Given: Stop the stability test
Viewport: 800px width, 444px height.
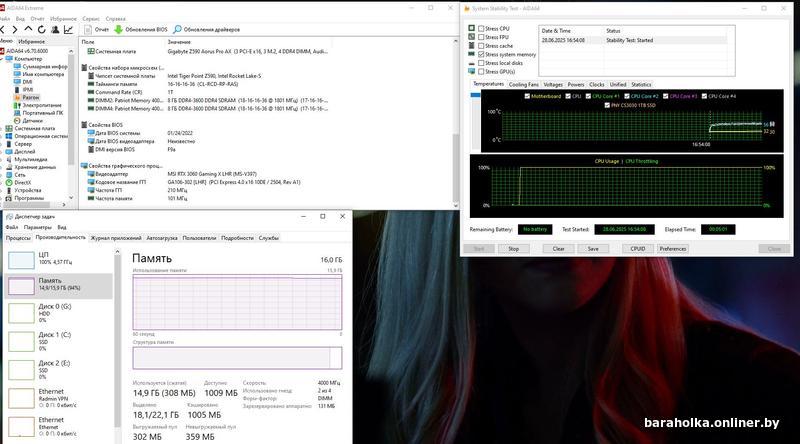Looking at the screenshot, I should [513, 249].
